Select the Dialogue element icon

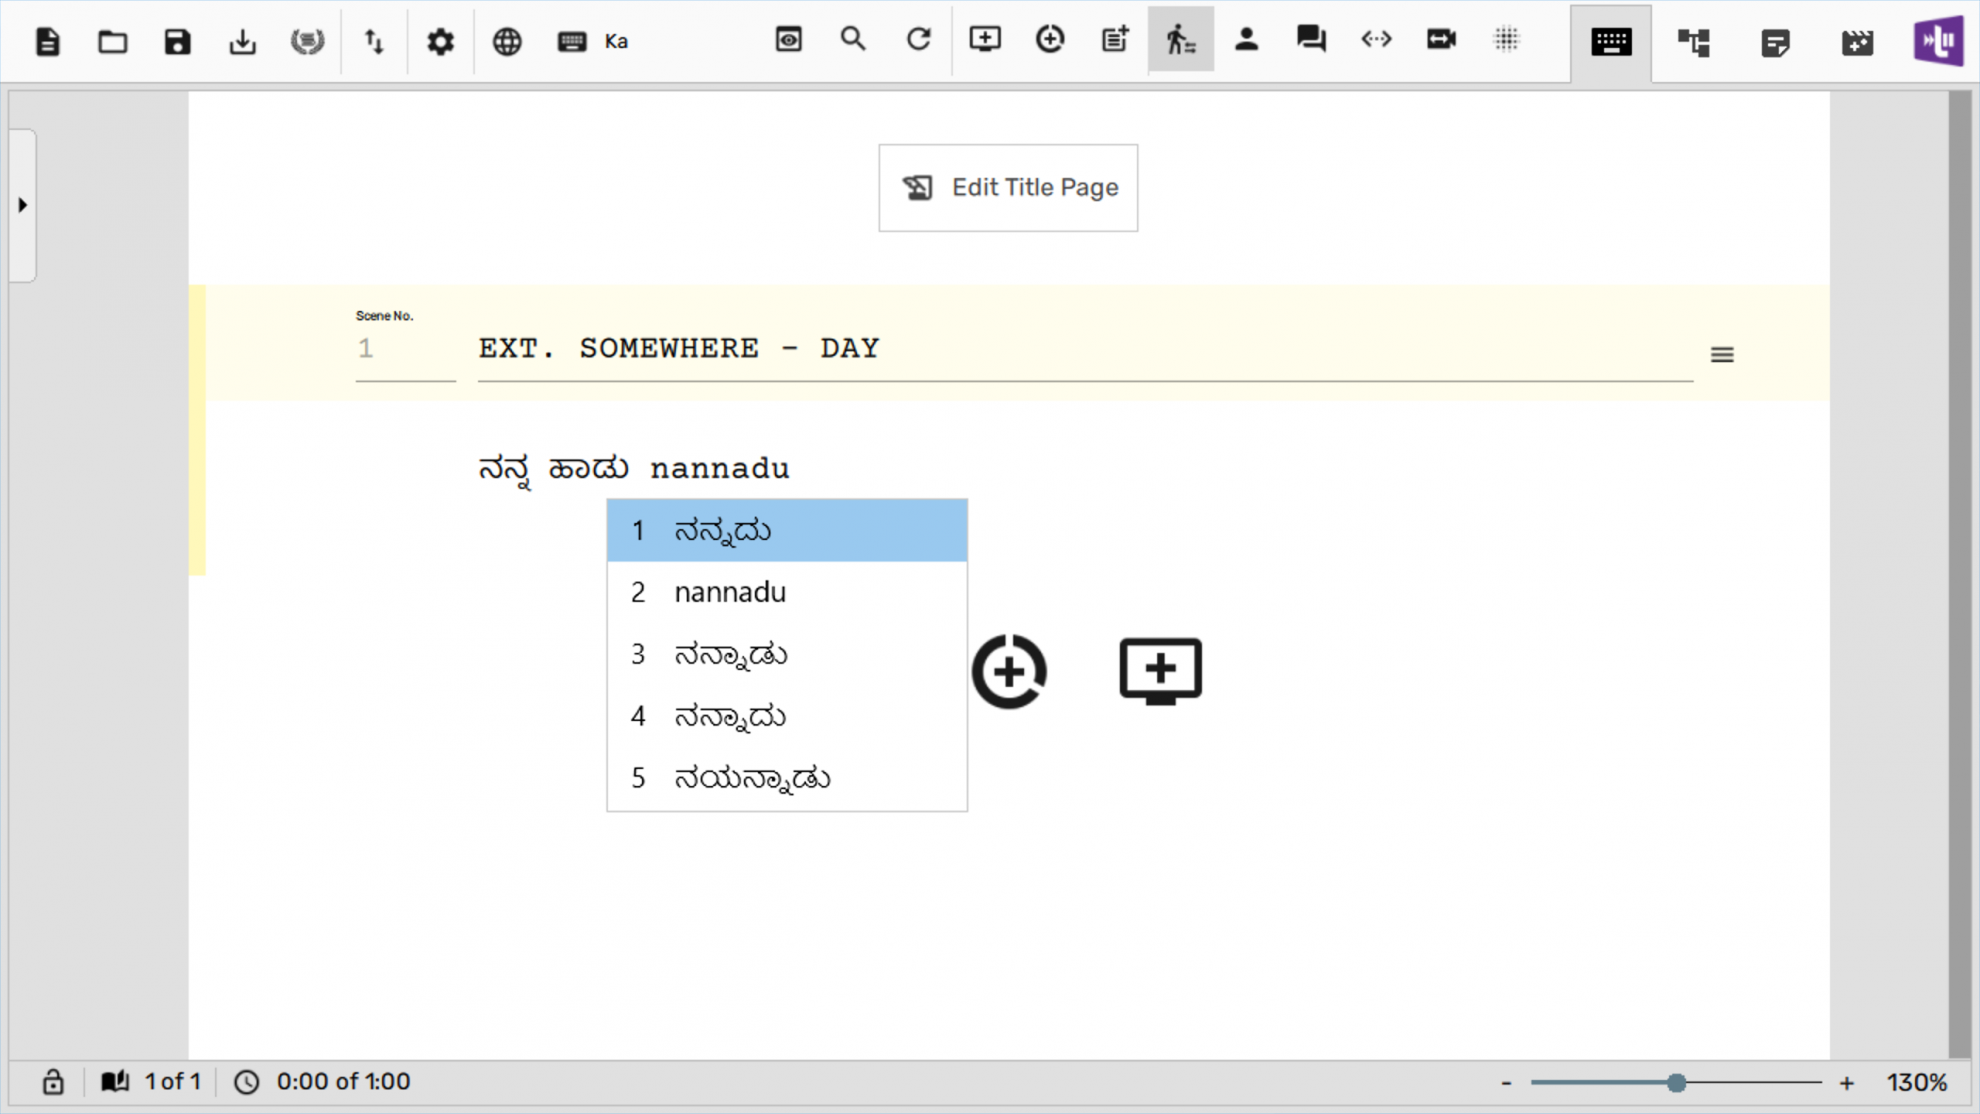(x=1310, y=40)
